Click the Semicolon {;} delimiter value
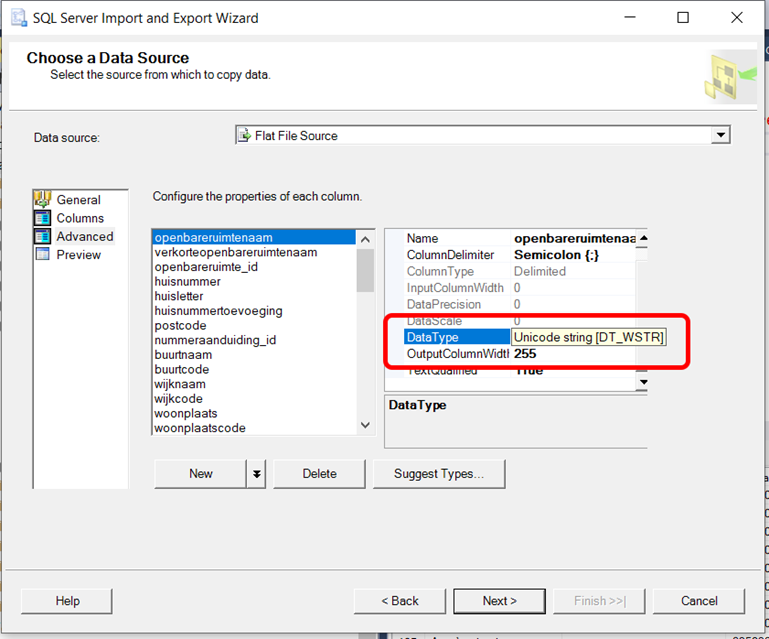Image resolution: width=769 pixels, height=639 pixels. (556, 255)
